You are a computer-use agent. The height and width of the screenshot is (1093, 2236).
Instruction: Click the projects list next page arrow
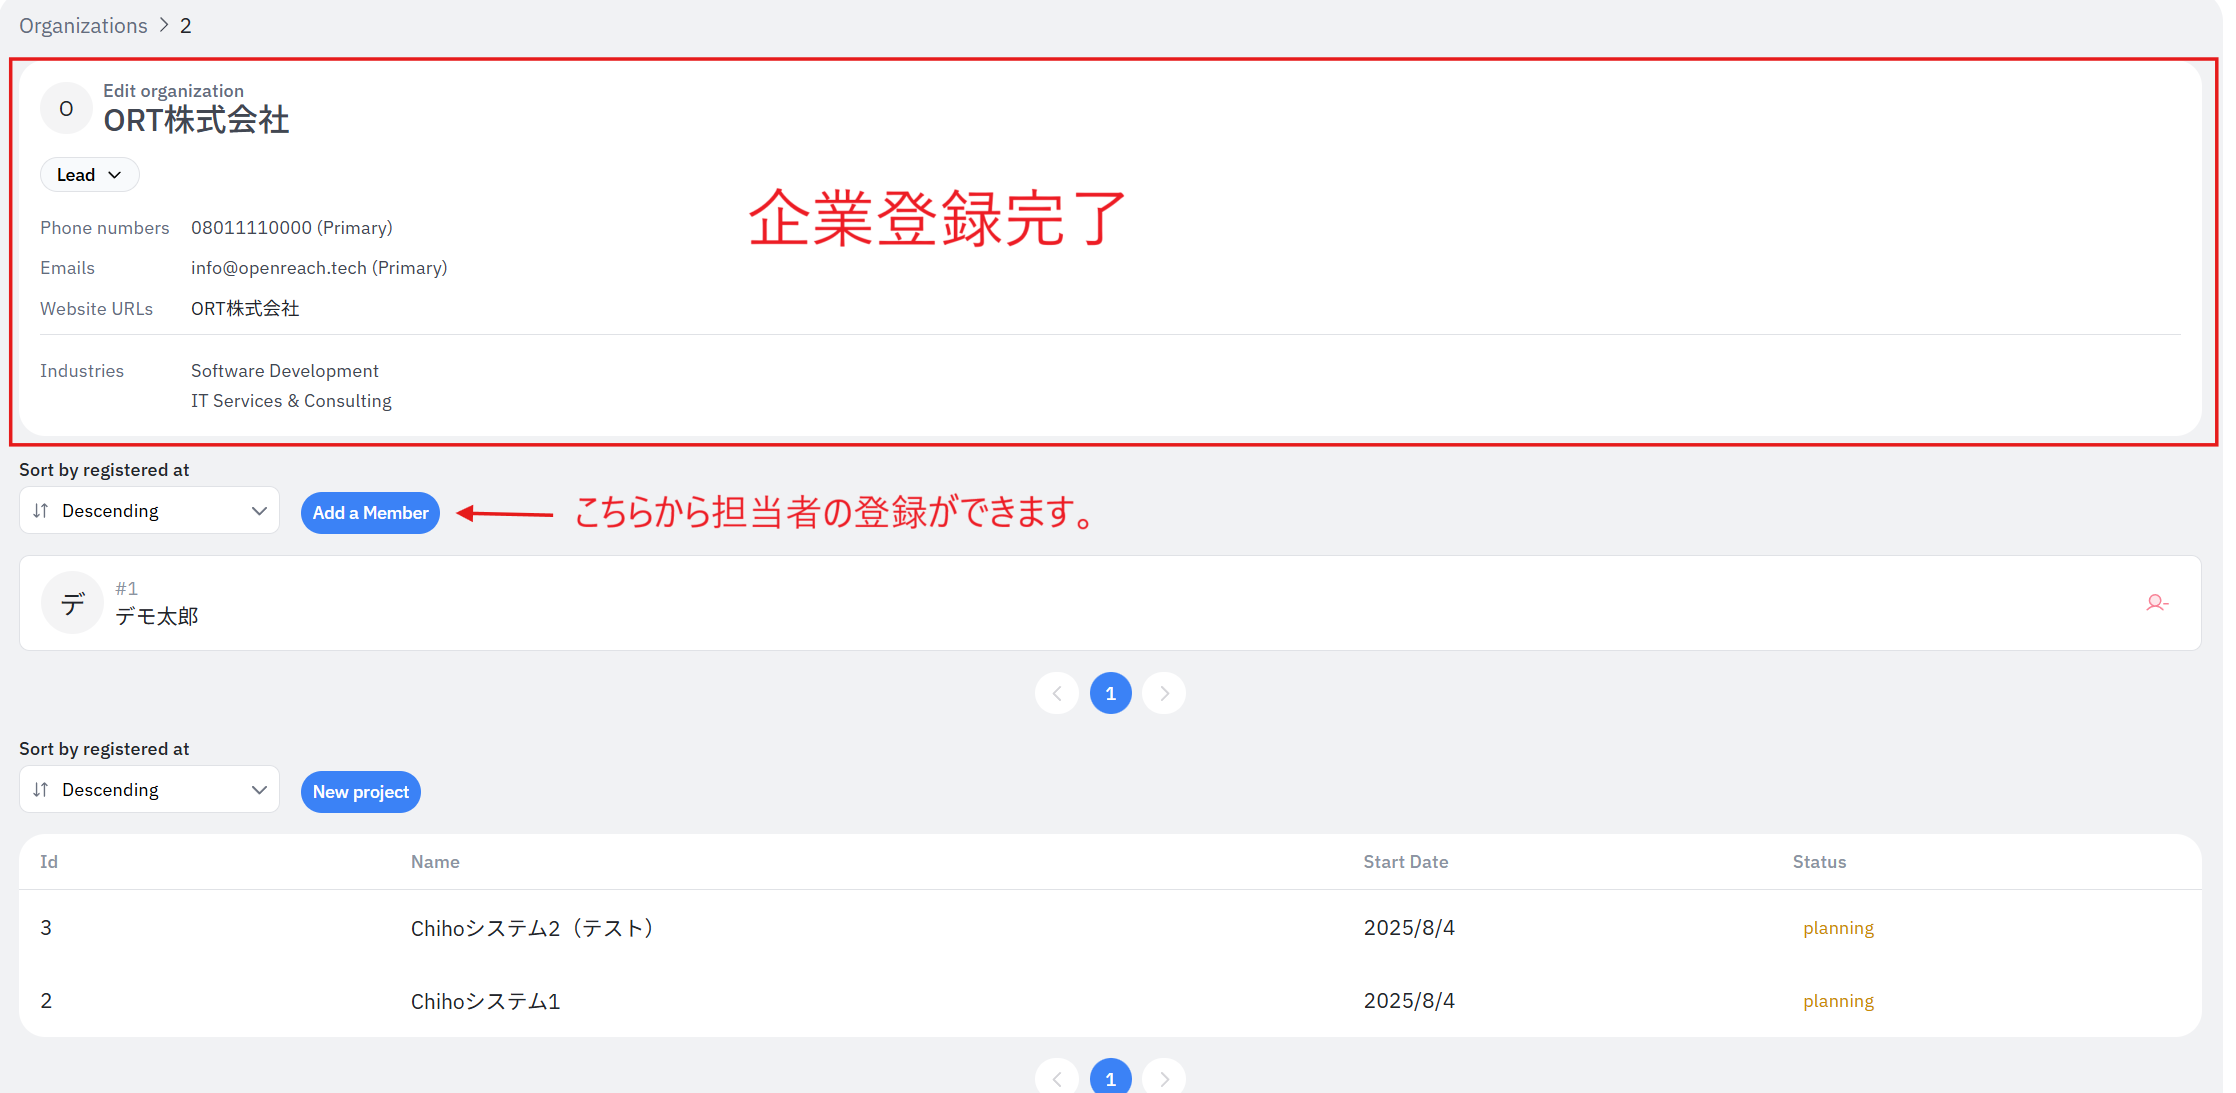1164,1078
